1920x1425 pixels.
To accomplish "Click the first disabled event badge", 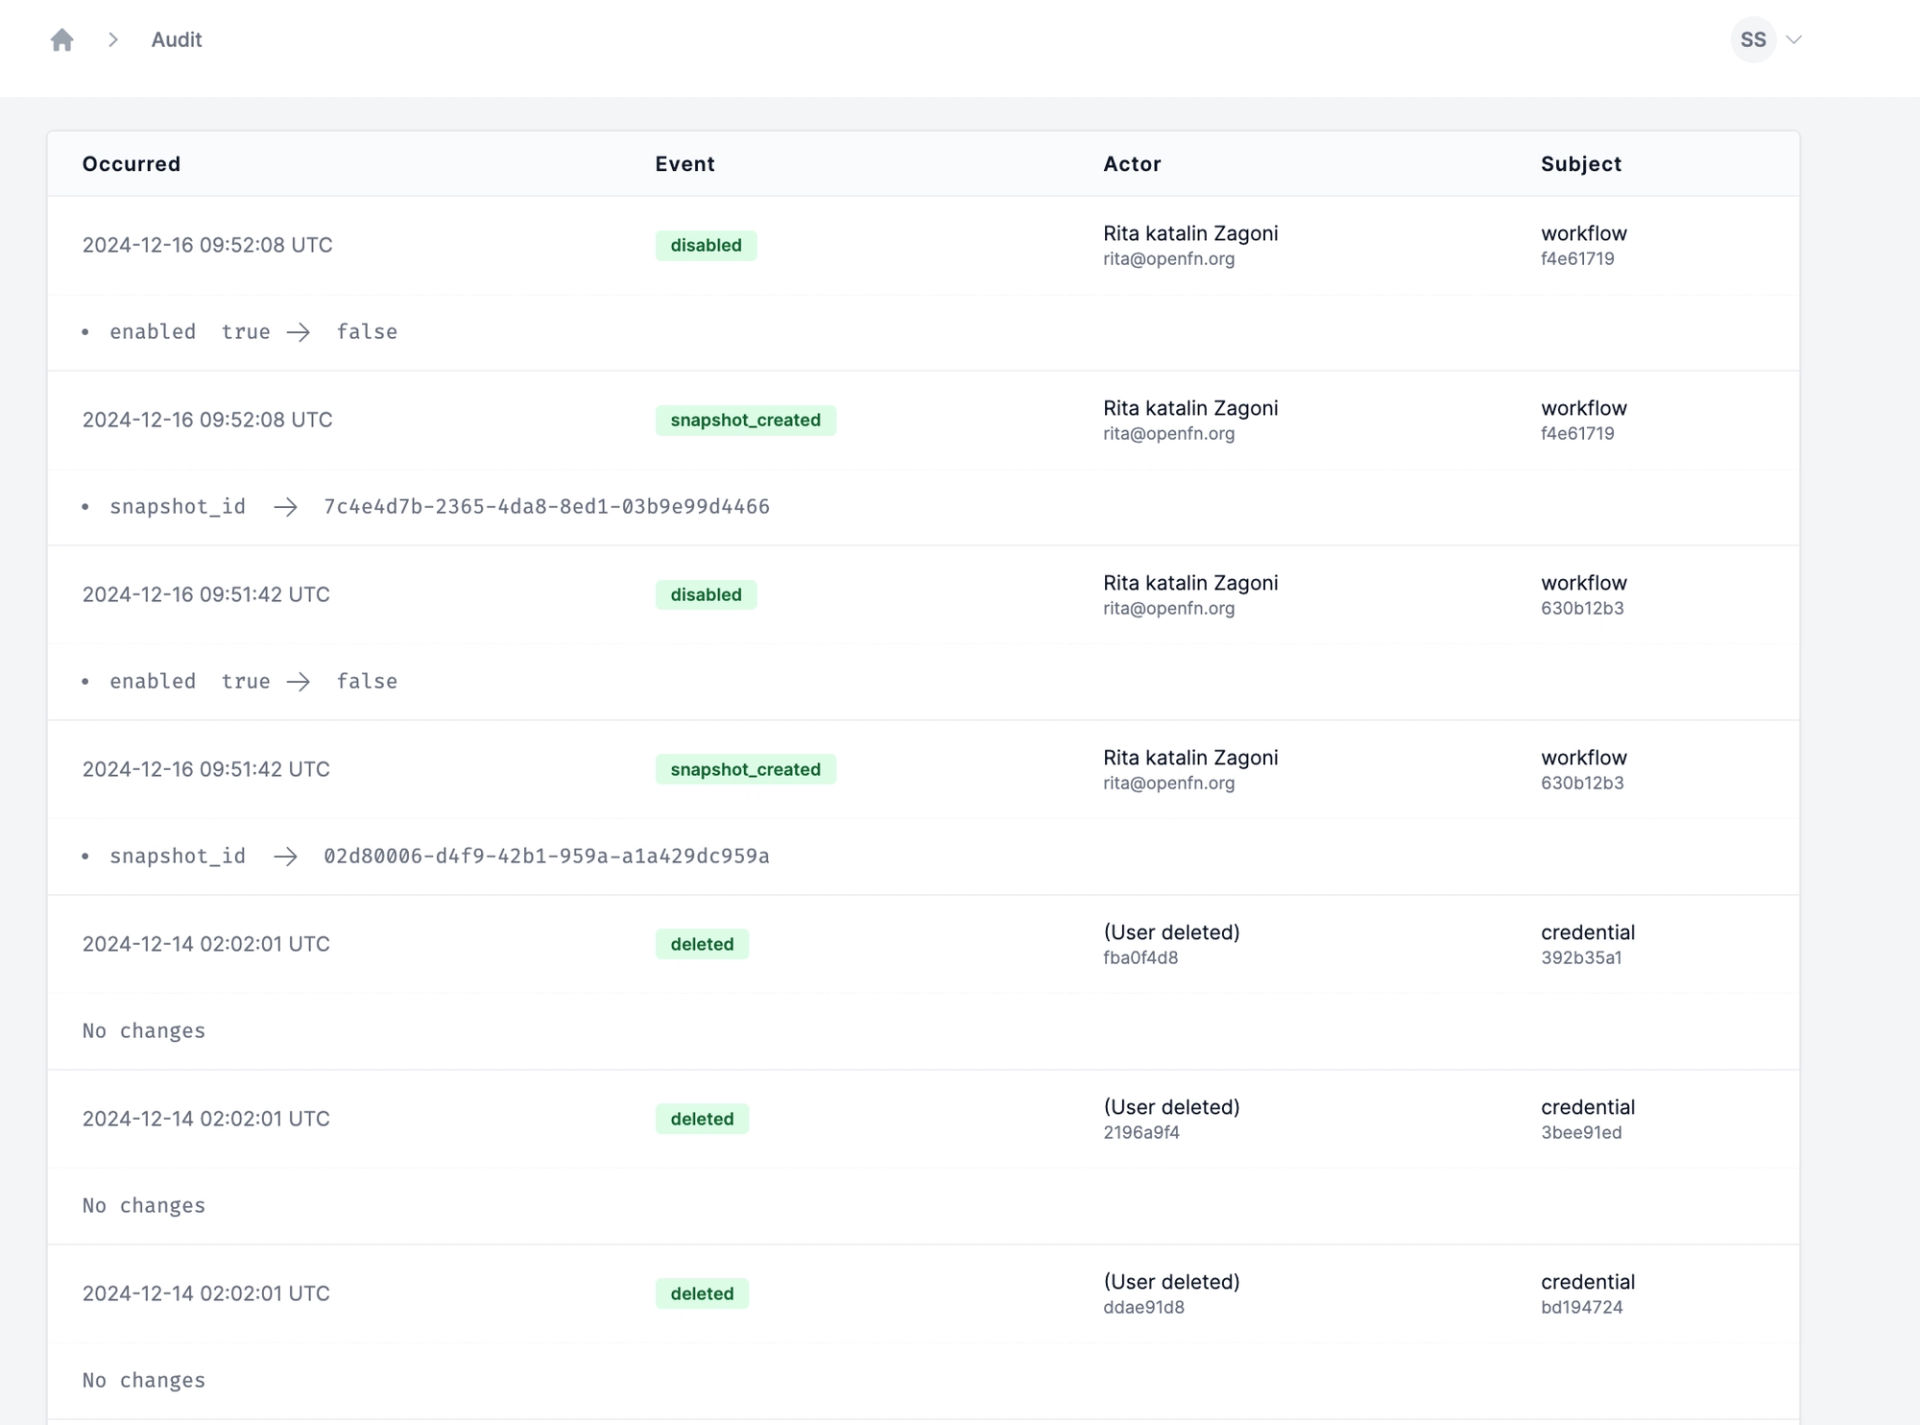I will click(x=705, y=246).
